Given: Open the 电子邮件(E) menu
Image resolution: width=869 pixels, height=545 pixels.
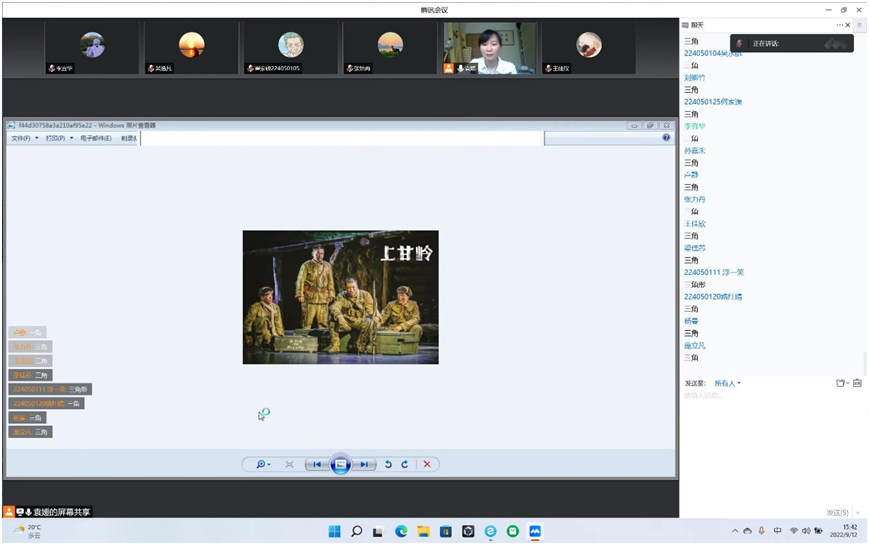Looking at the screenshot, I should click(x=96, y=138).
